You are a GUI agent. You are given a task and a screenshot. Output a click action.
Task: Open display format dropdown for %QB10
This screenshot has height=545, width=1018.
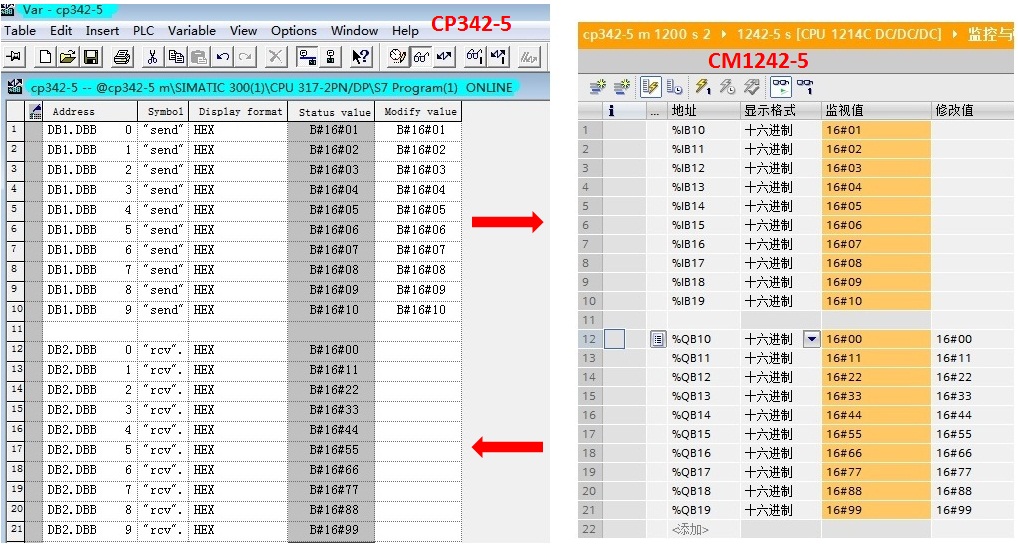coord(812,339)
